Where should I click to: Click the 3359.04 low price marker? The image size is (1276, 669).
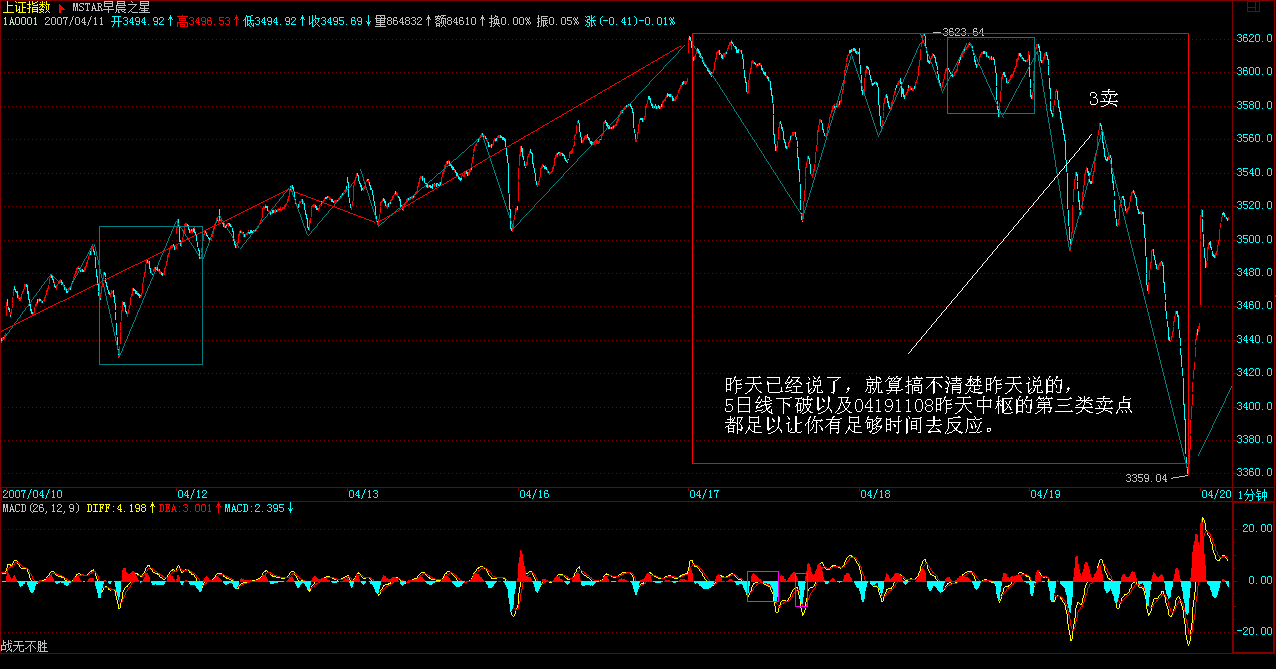point(1146,478)
